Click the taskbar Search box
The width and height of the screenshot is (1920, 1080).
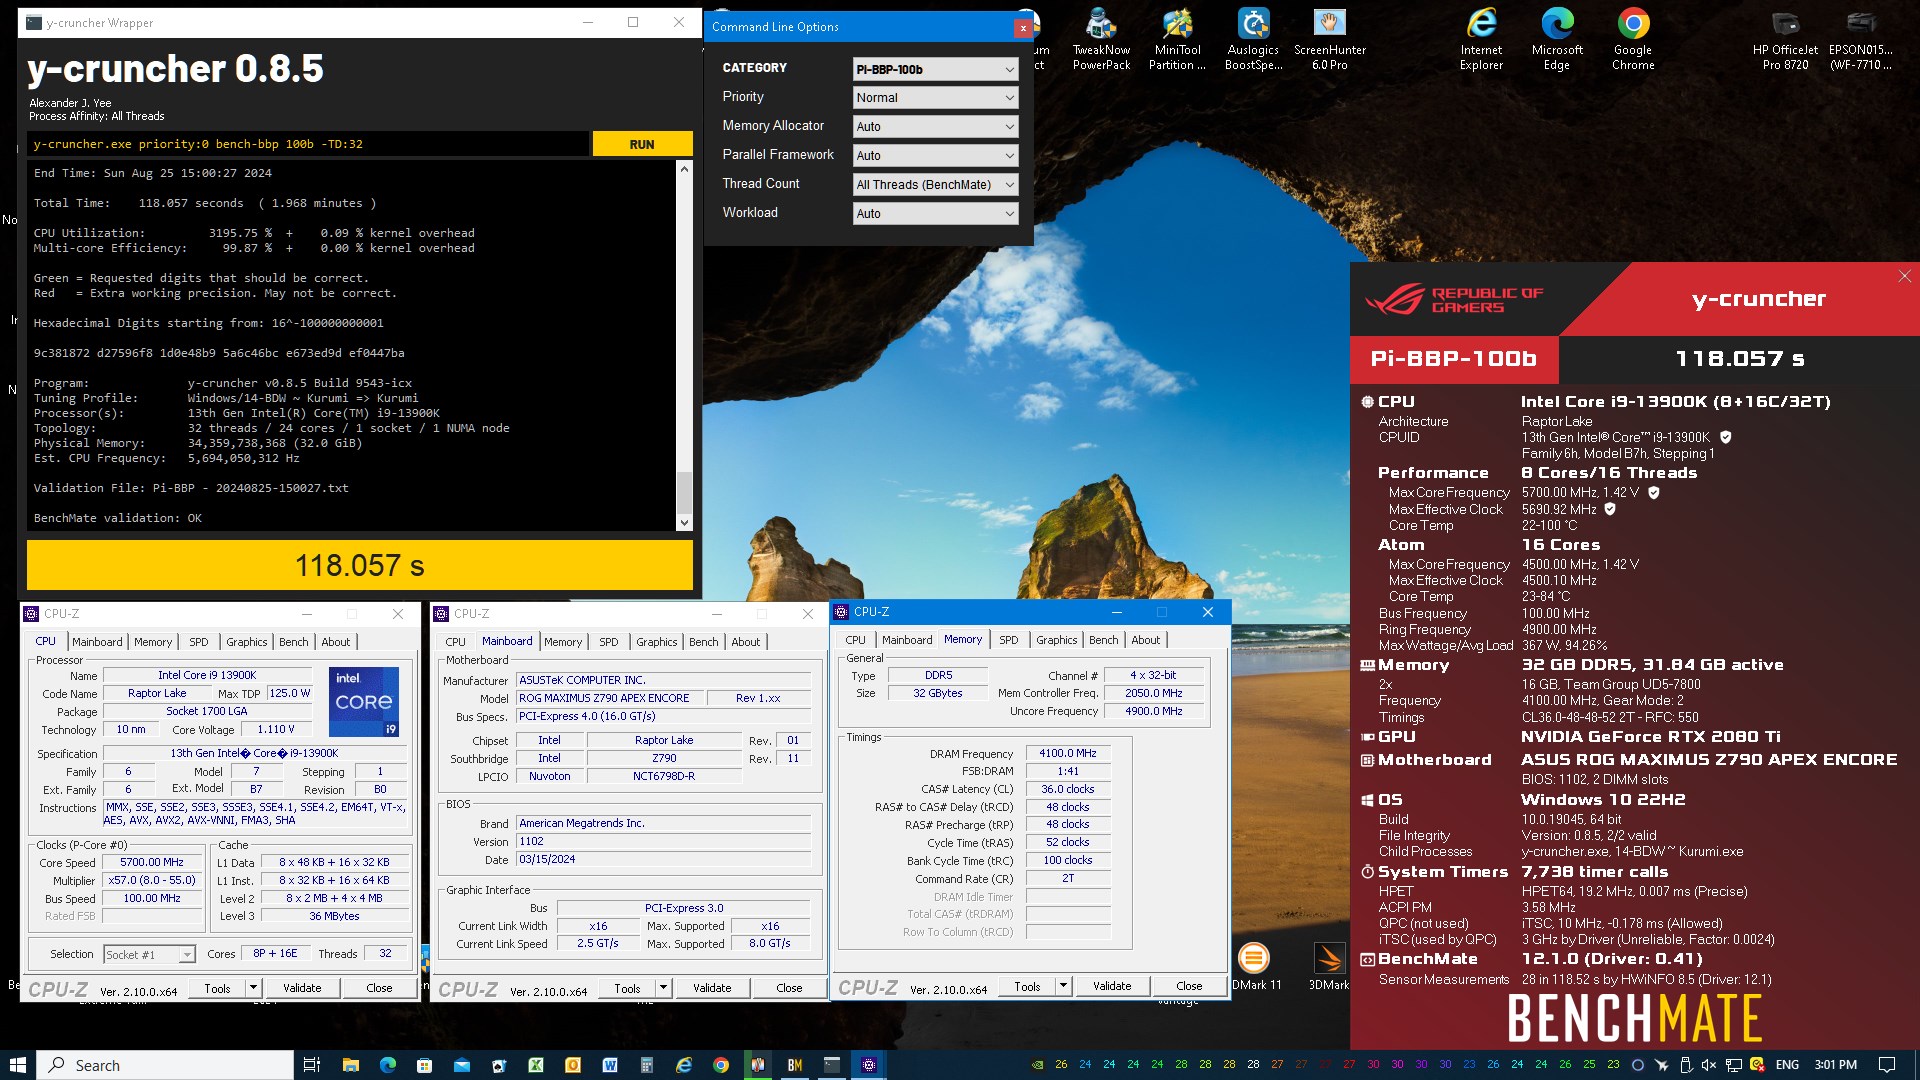click(165, 1065)
